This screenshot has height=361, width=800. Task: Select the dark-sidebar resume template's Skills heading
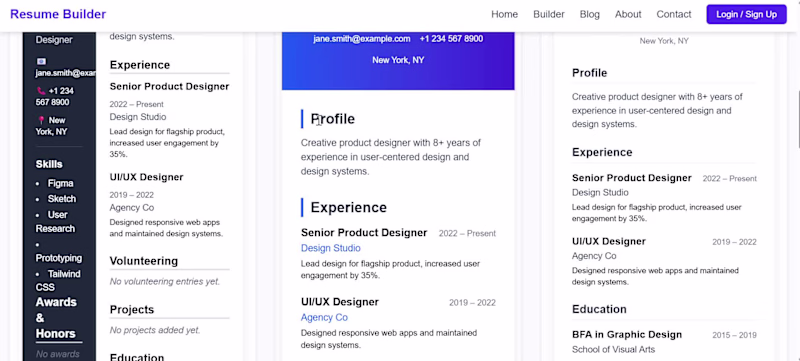click(49, 164)
